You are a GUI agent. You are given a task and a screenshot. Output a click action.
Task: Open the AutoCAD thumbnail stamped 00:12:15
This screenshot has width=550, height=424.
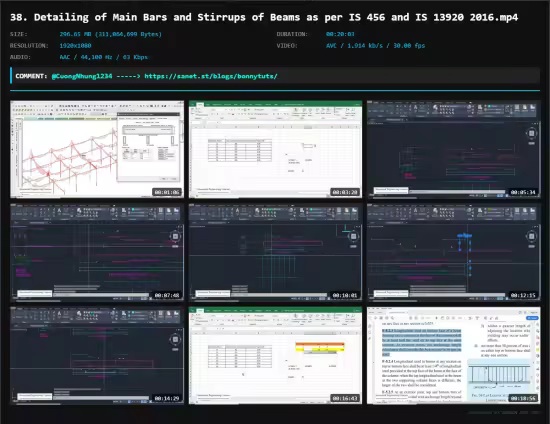[x=454, y=252]
